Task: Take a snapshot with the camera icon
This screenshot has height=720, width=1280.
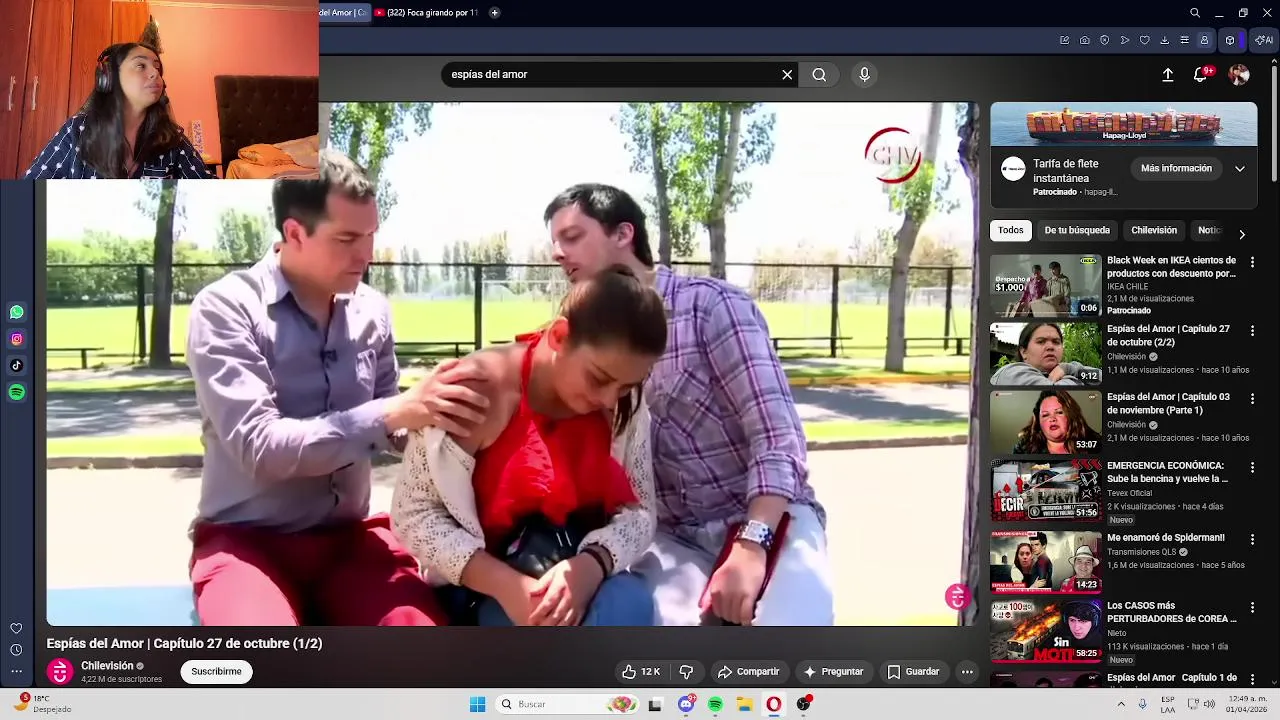Action: click(x=1085, y=40)
